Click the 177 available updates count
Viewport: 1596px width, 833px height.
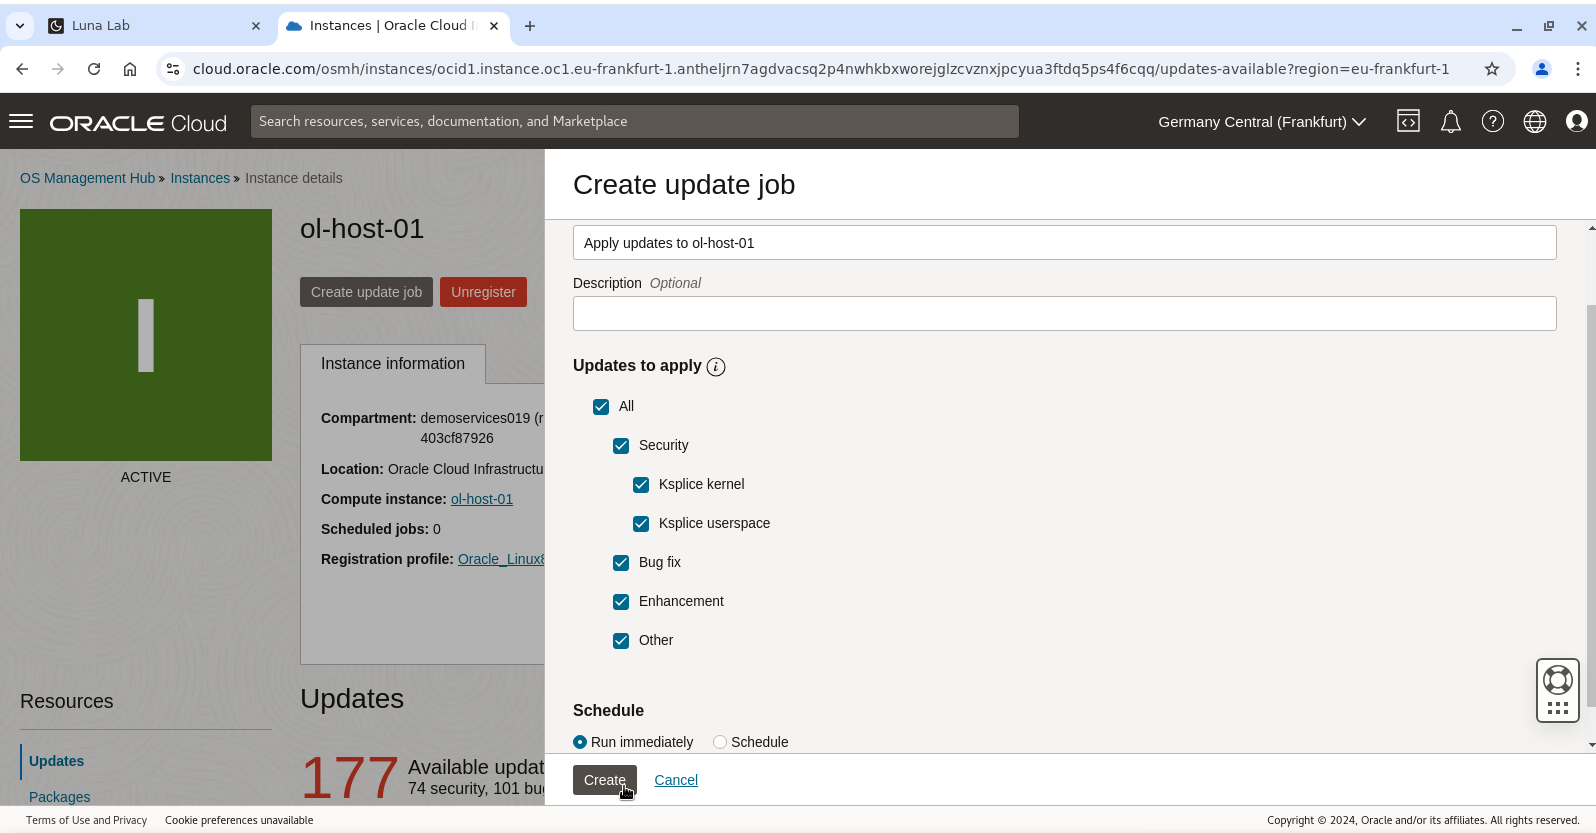350,777
